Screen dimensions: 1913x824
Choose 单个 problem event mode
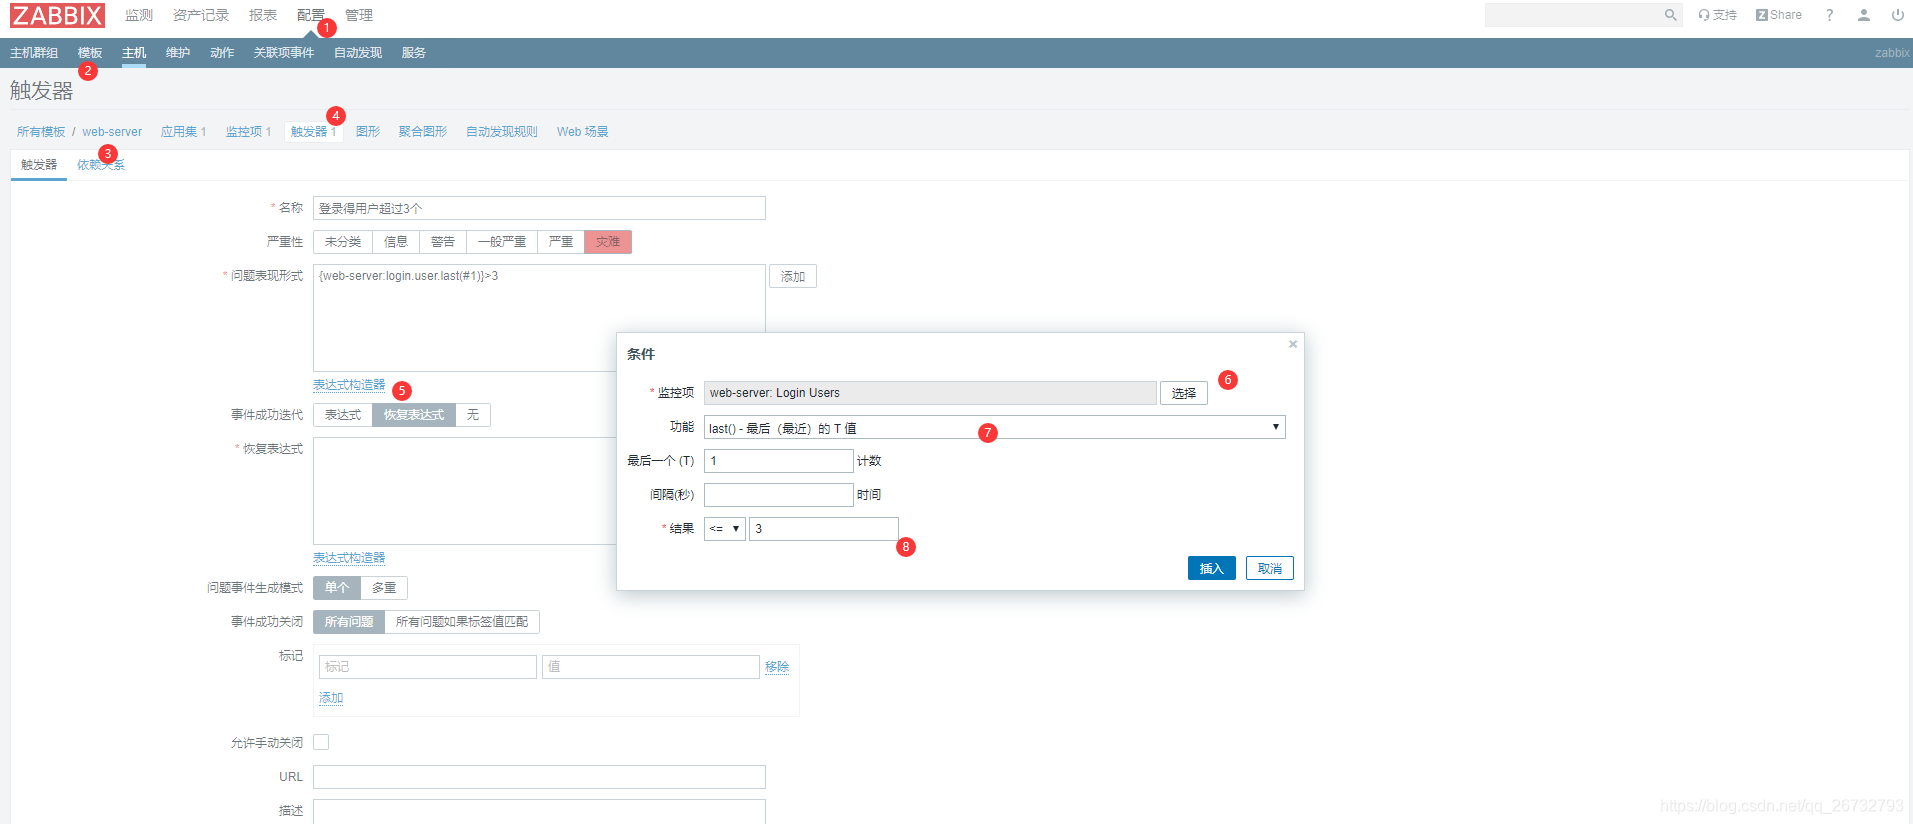[x=337, y=588]
